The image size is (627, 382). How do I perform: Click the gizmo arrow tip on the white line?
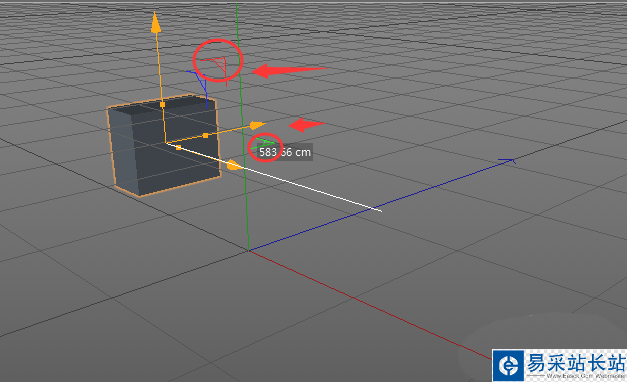point(235,165)
